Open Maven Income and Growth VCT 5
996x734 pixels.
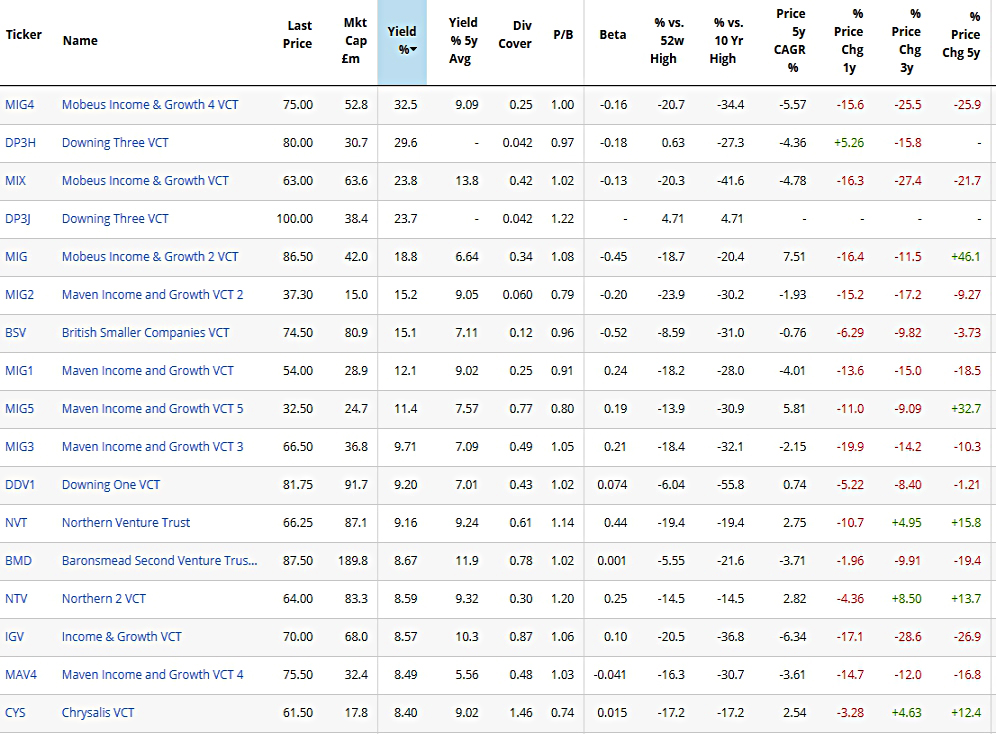click(x=152, y=409)
